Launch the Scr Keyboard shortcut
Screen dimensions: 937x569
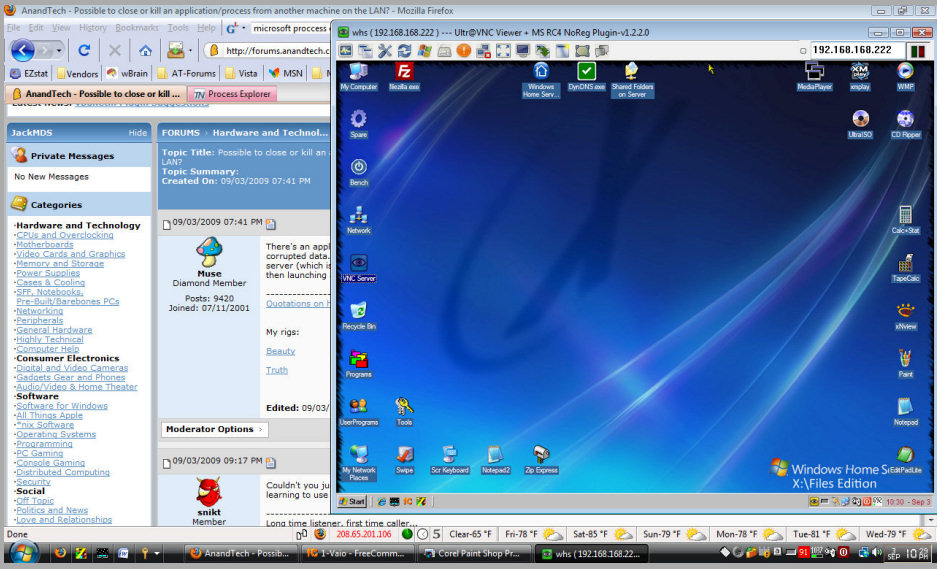450,459
